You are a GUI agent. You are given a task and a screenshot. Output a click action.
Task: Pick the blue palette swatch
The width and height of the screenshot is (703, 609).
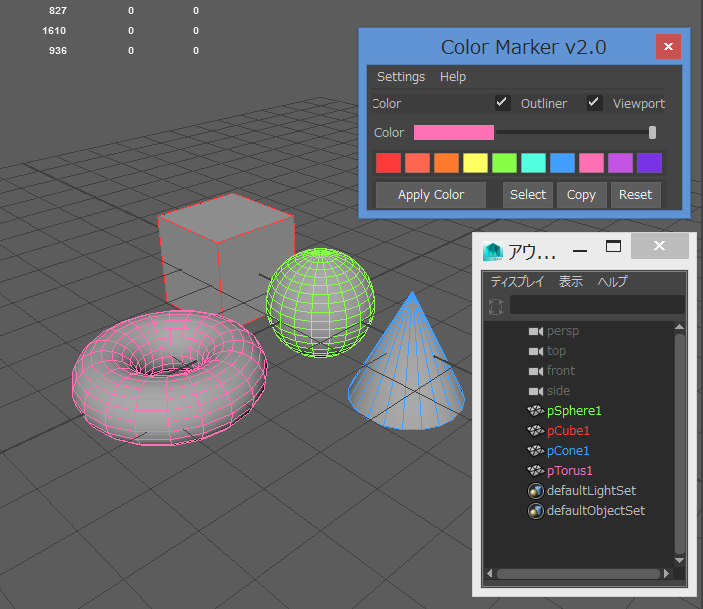pyautogui.click(x=562, y=163)
